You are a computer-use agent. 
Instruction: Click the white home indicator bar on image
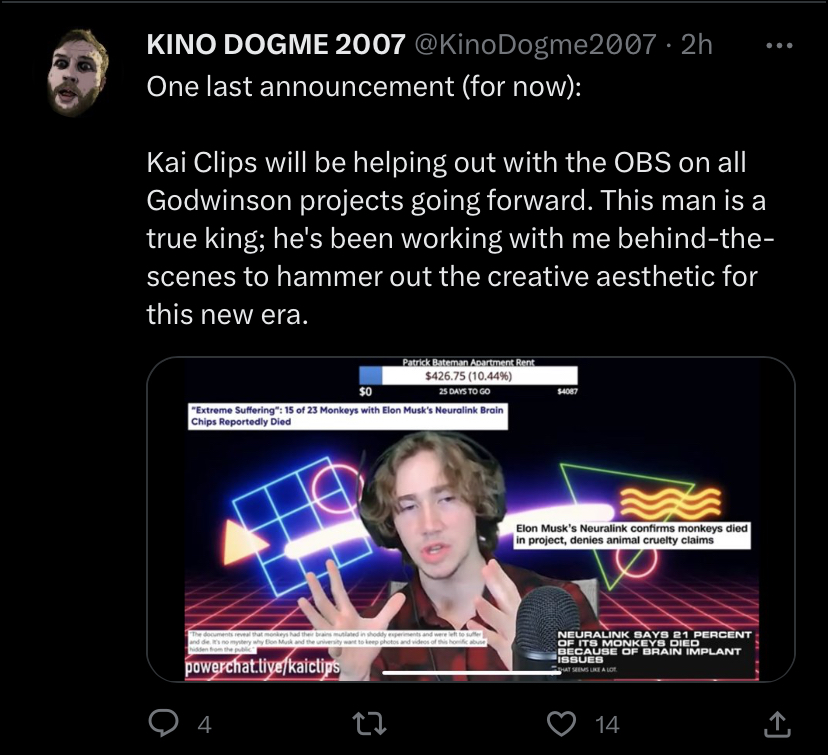tap(471, 673)
